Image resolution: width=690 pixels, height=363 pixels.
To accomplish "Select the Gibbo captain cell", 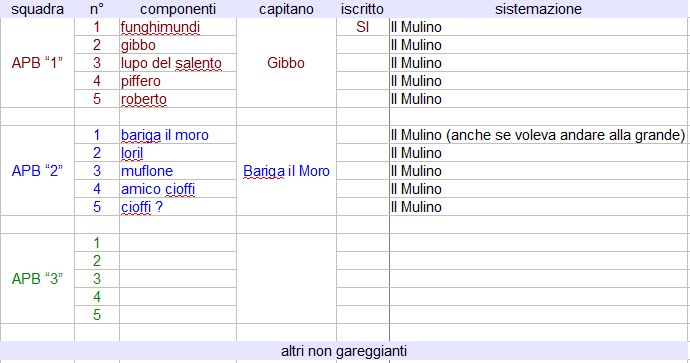I will click(286, 63).
